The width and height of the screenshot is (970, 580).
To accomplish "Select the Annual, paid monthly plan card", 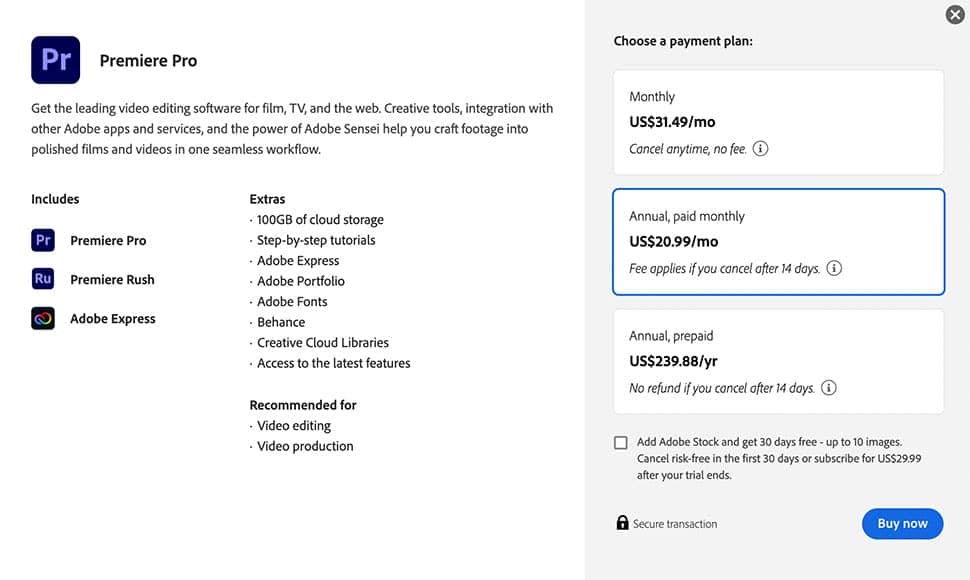I will [778, 242].
